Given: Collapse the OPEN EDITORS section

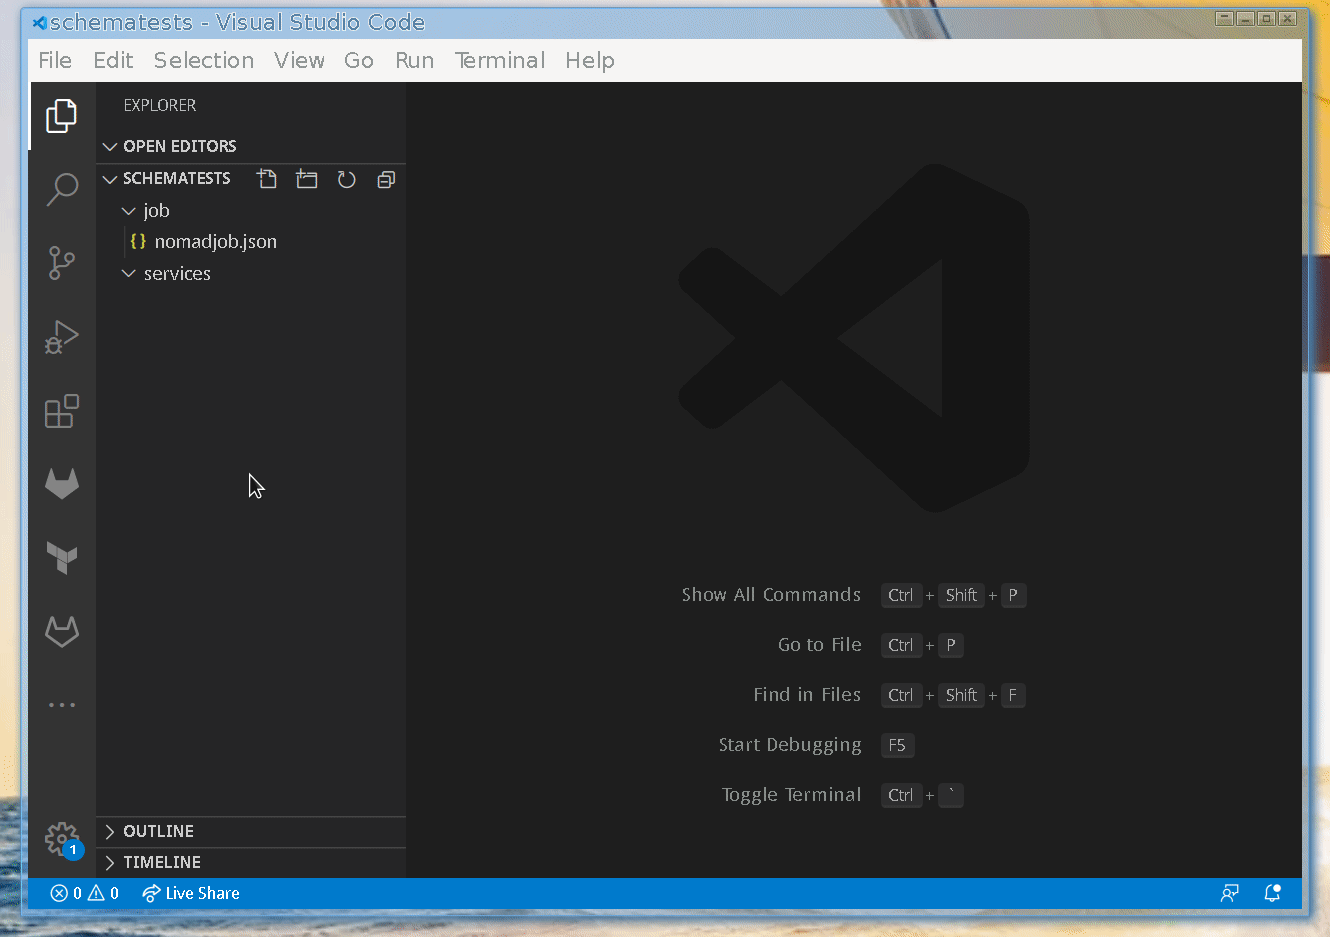Looking at the screenshot, I should pos(251,146).
